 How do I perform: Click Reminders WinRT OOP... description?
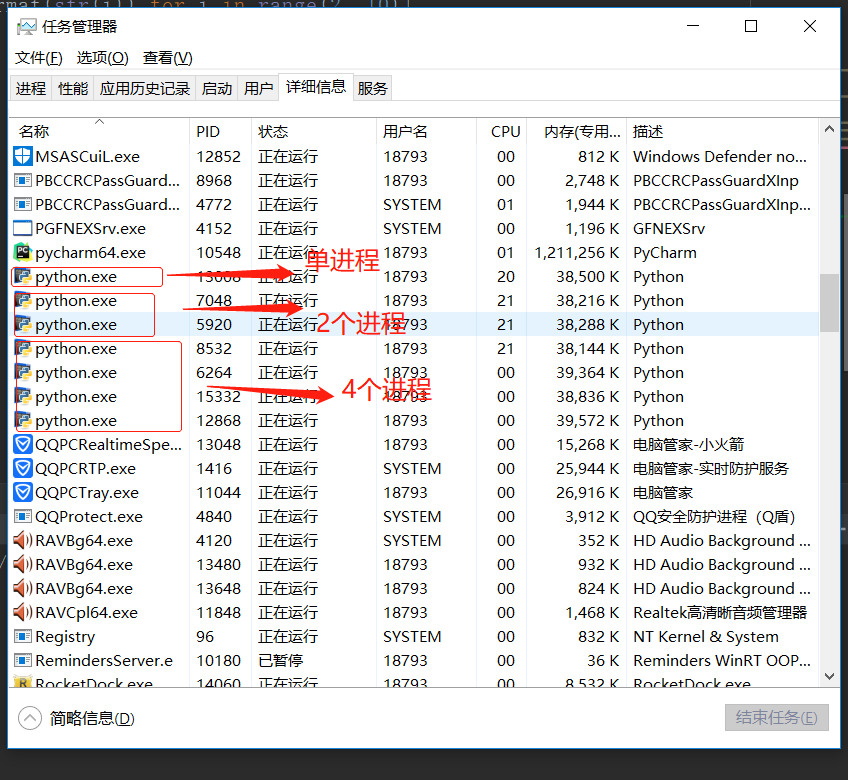[722, 660]
